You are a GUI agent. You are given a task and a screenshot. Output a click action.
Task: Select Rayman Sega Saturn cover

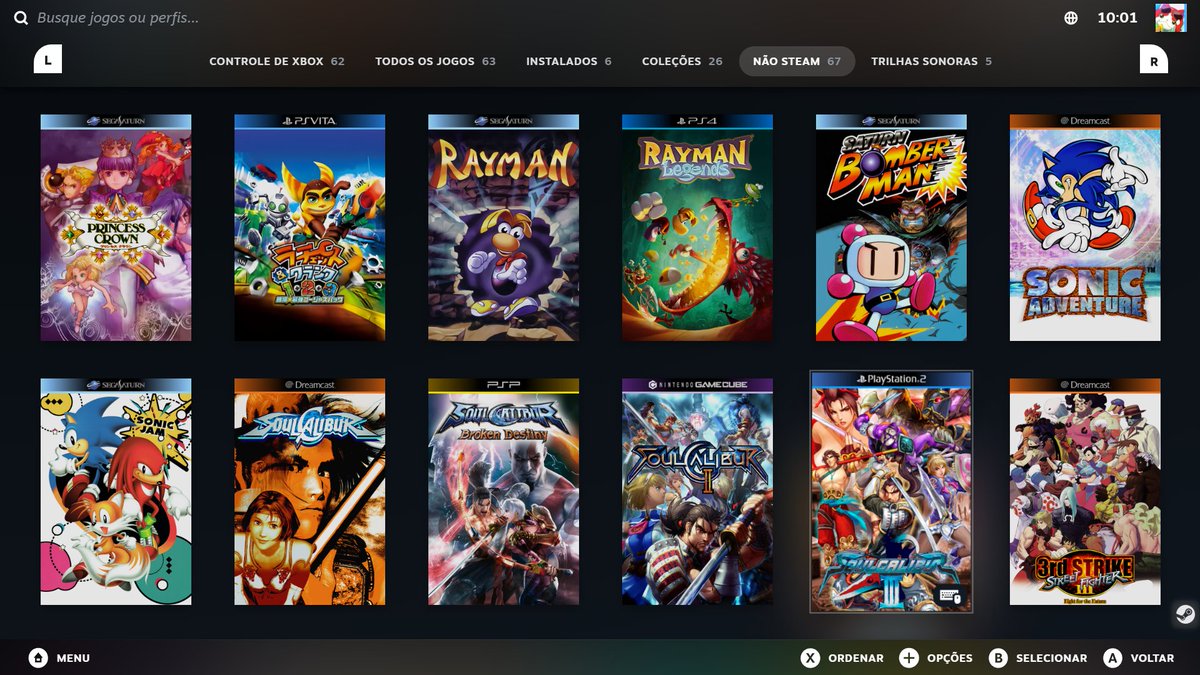504,227
